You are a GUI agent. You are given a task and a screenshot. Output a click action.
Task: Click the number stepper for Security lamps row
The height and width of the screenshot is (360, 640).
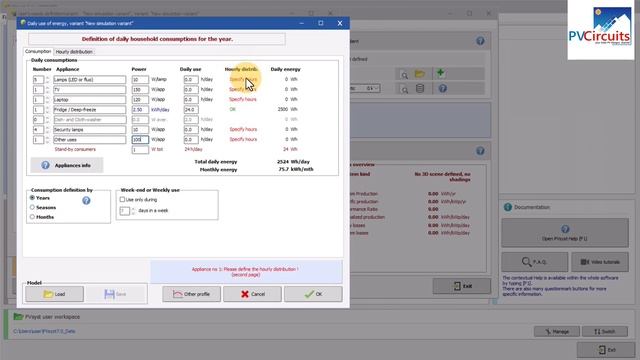[x=47, y=129]
